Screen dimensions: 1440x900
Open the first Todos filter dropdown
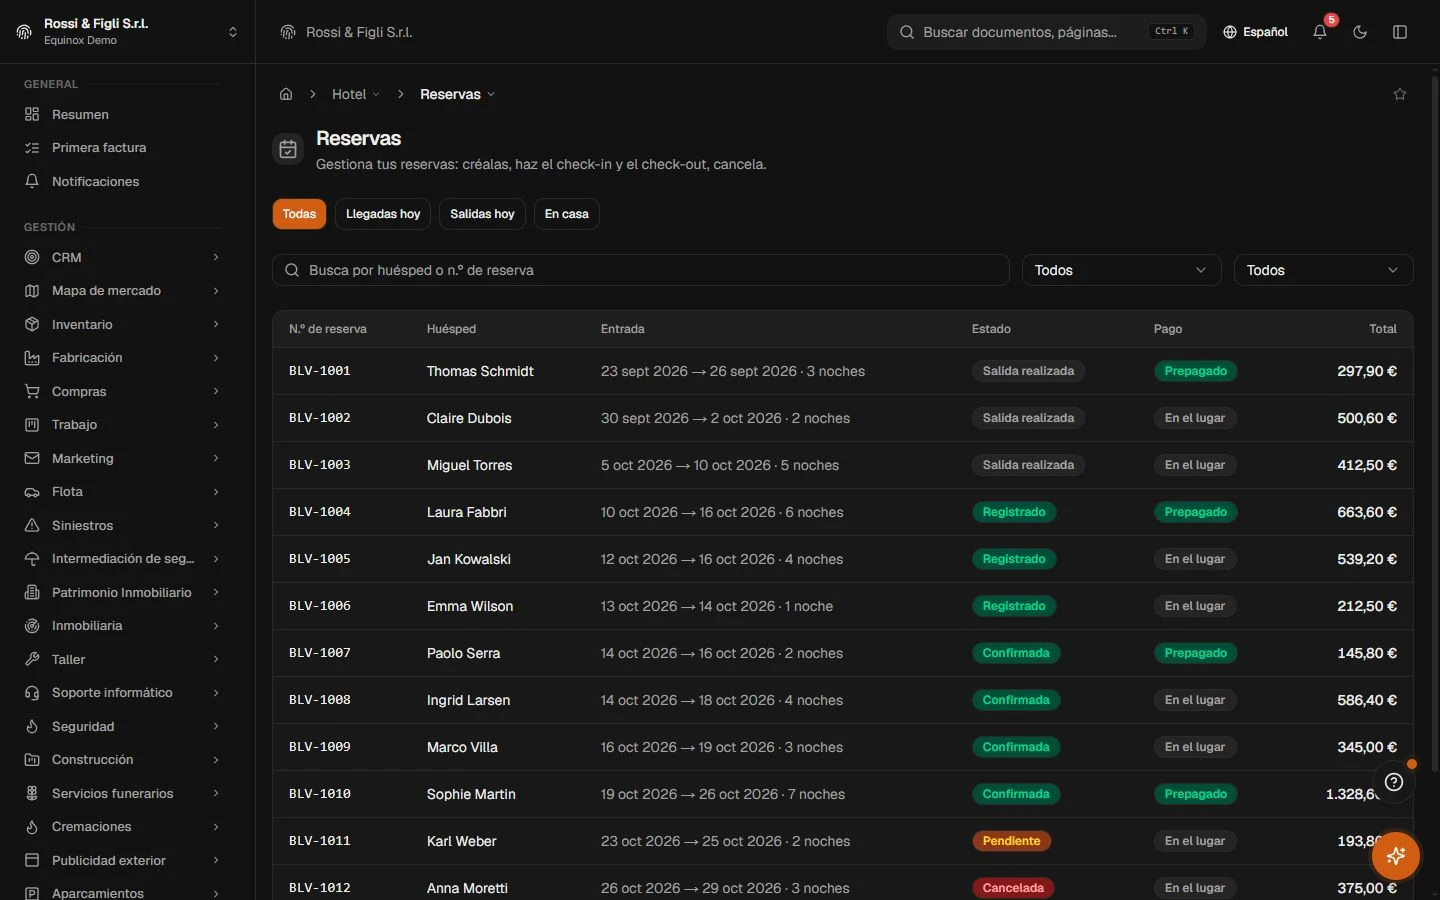(x=1121, y=270)
